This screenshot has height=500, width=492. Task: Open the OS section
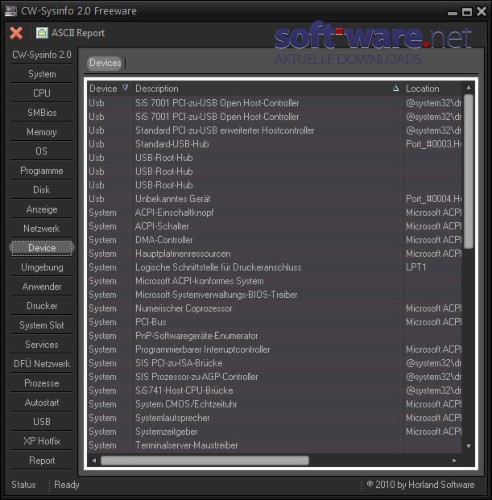coord(42,151)
